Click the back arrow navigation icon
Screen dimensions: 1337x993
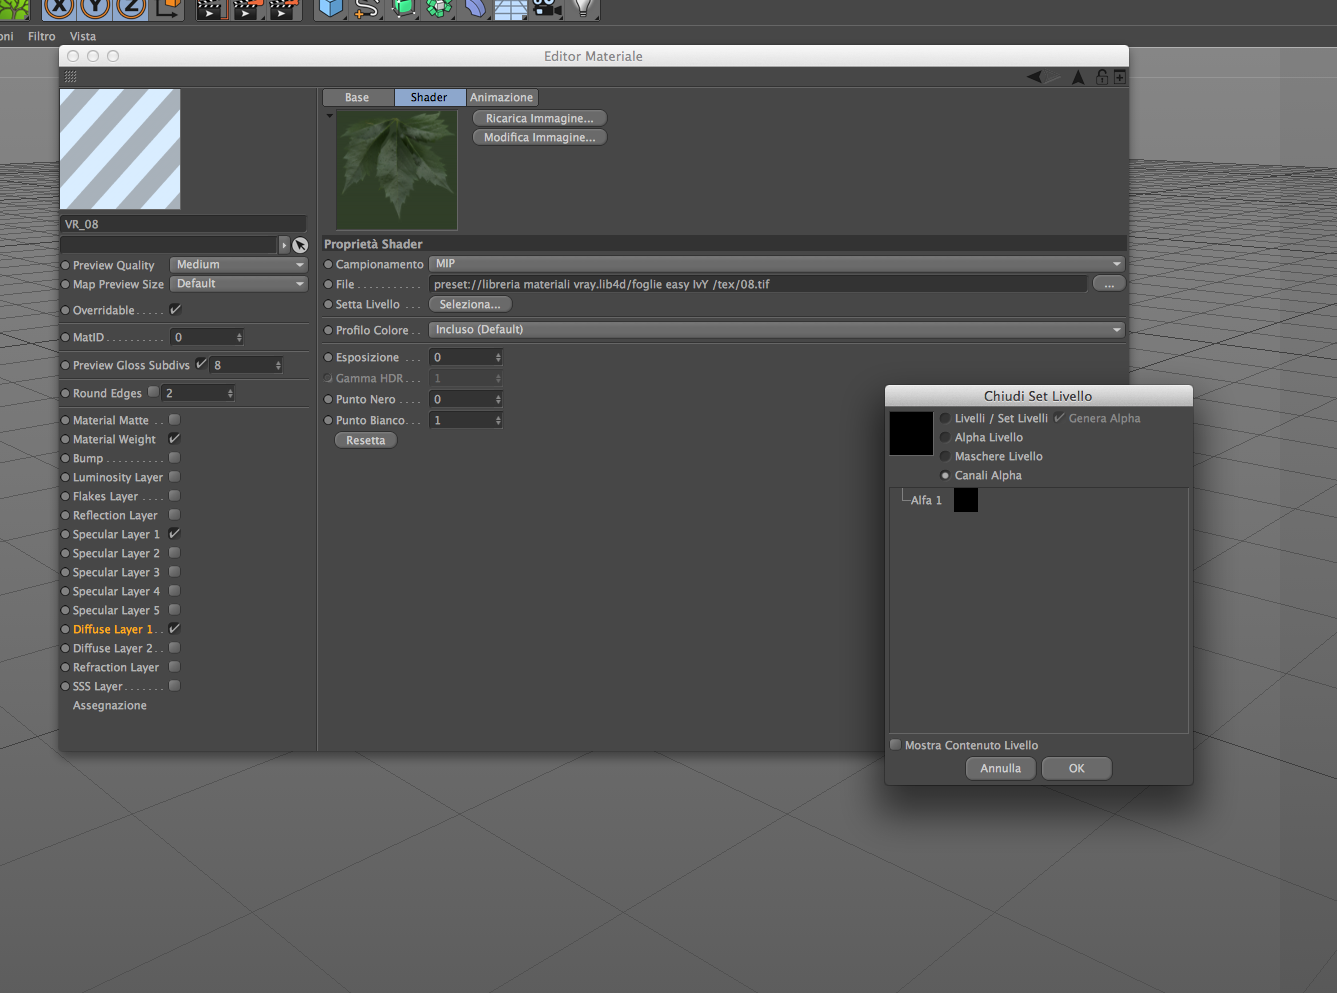(x=1035, y=77)
